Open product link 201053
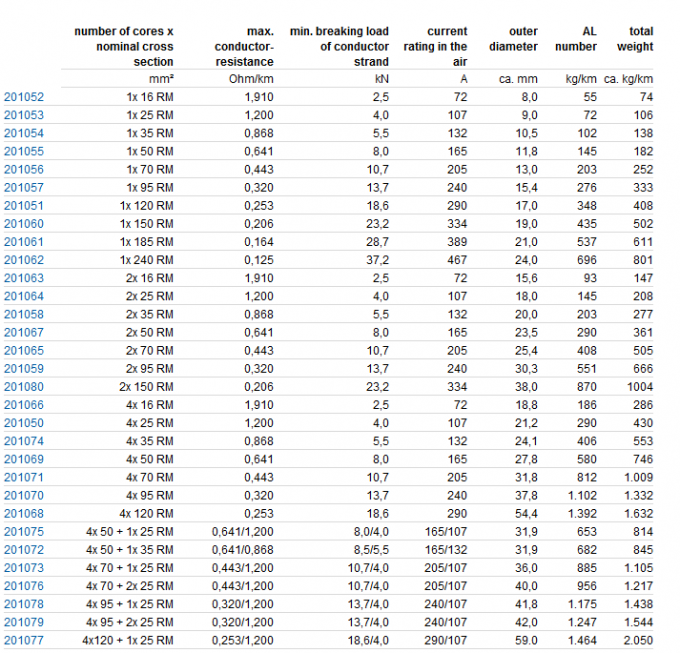This screenshot has height=653, width=680. [24, 115]
